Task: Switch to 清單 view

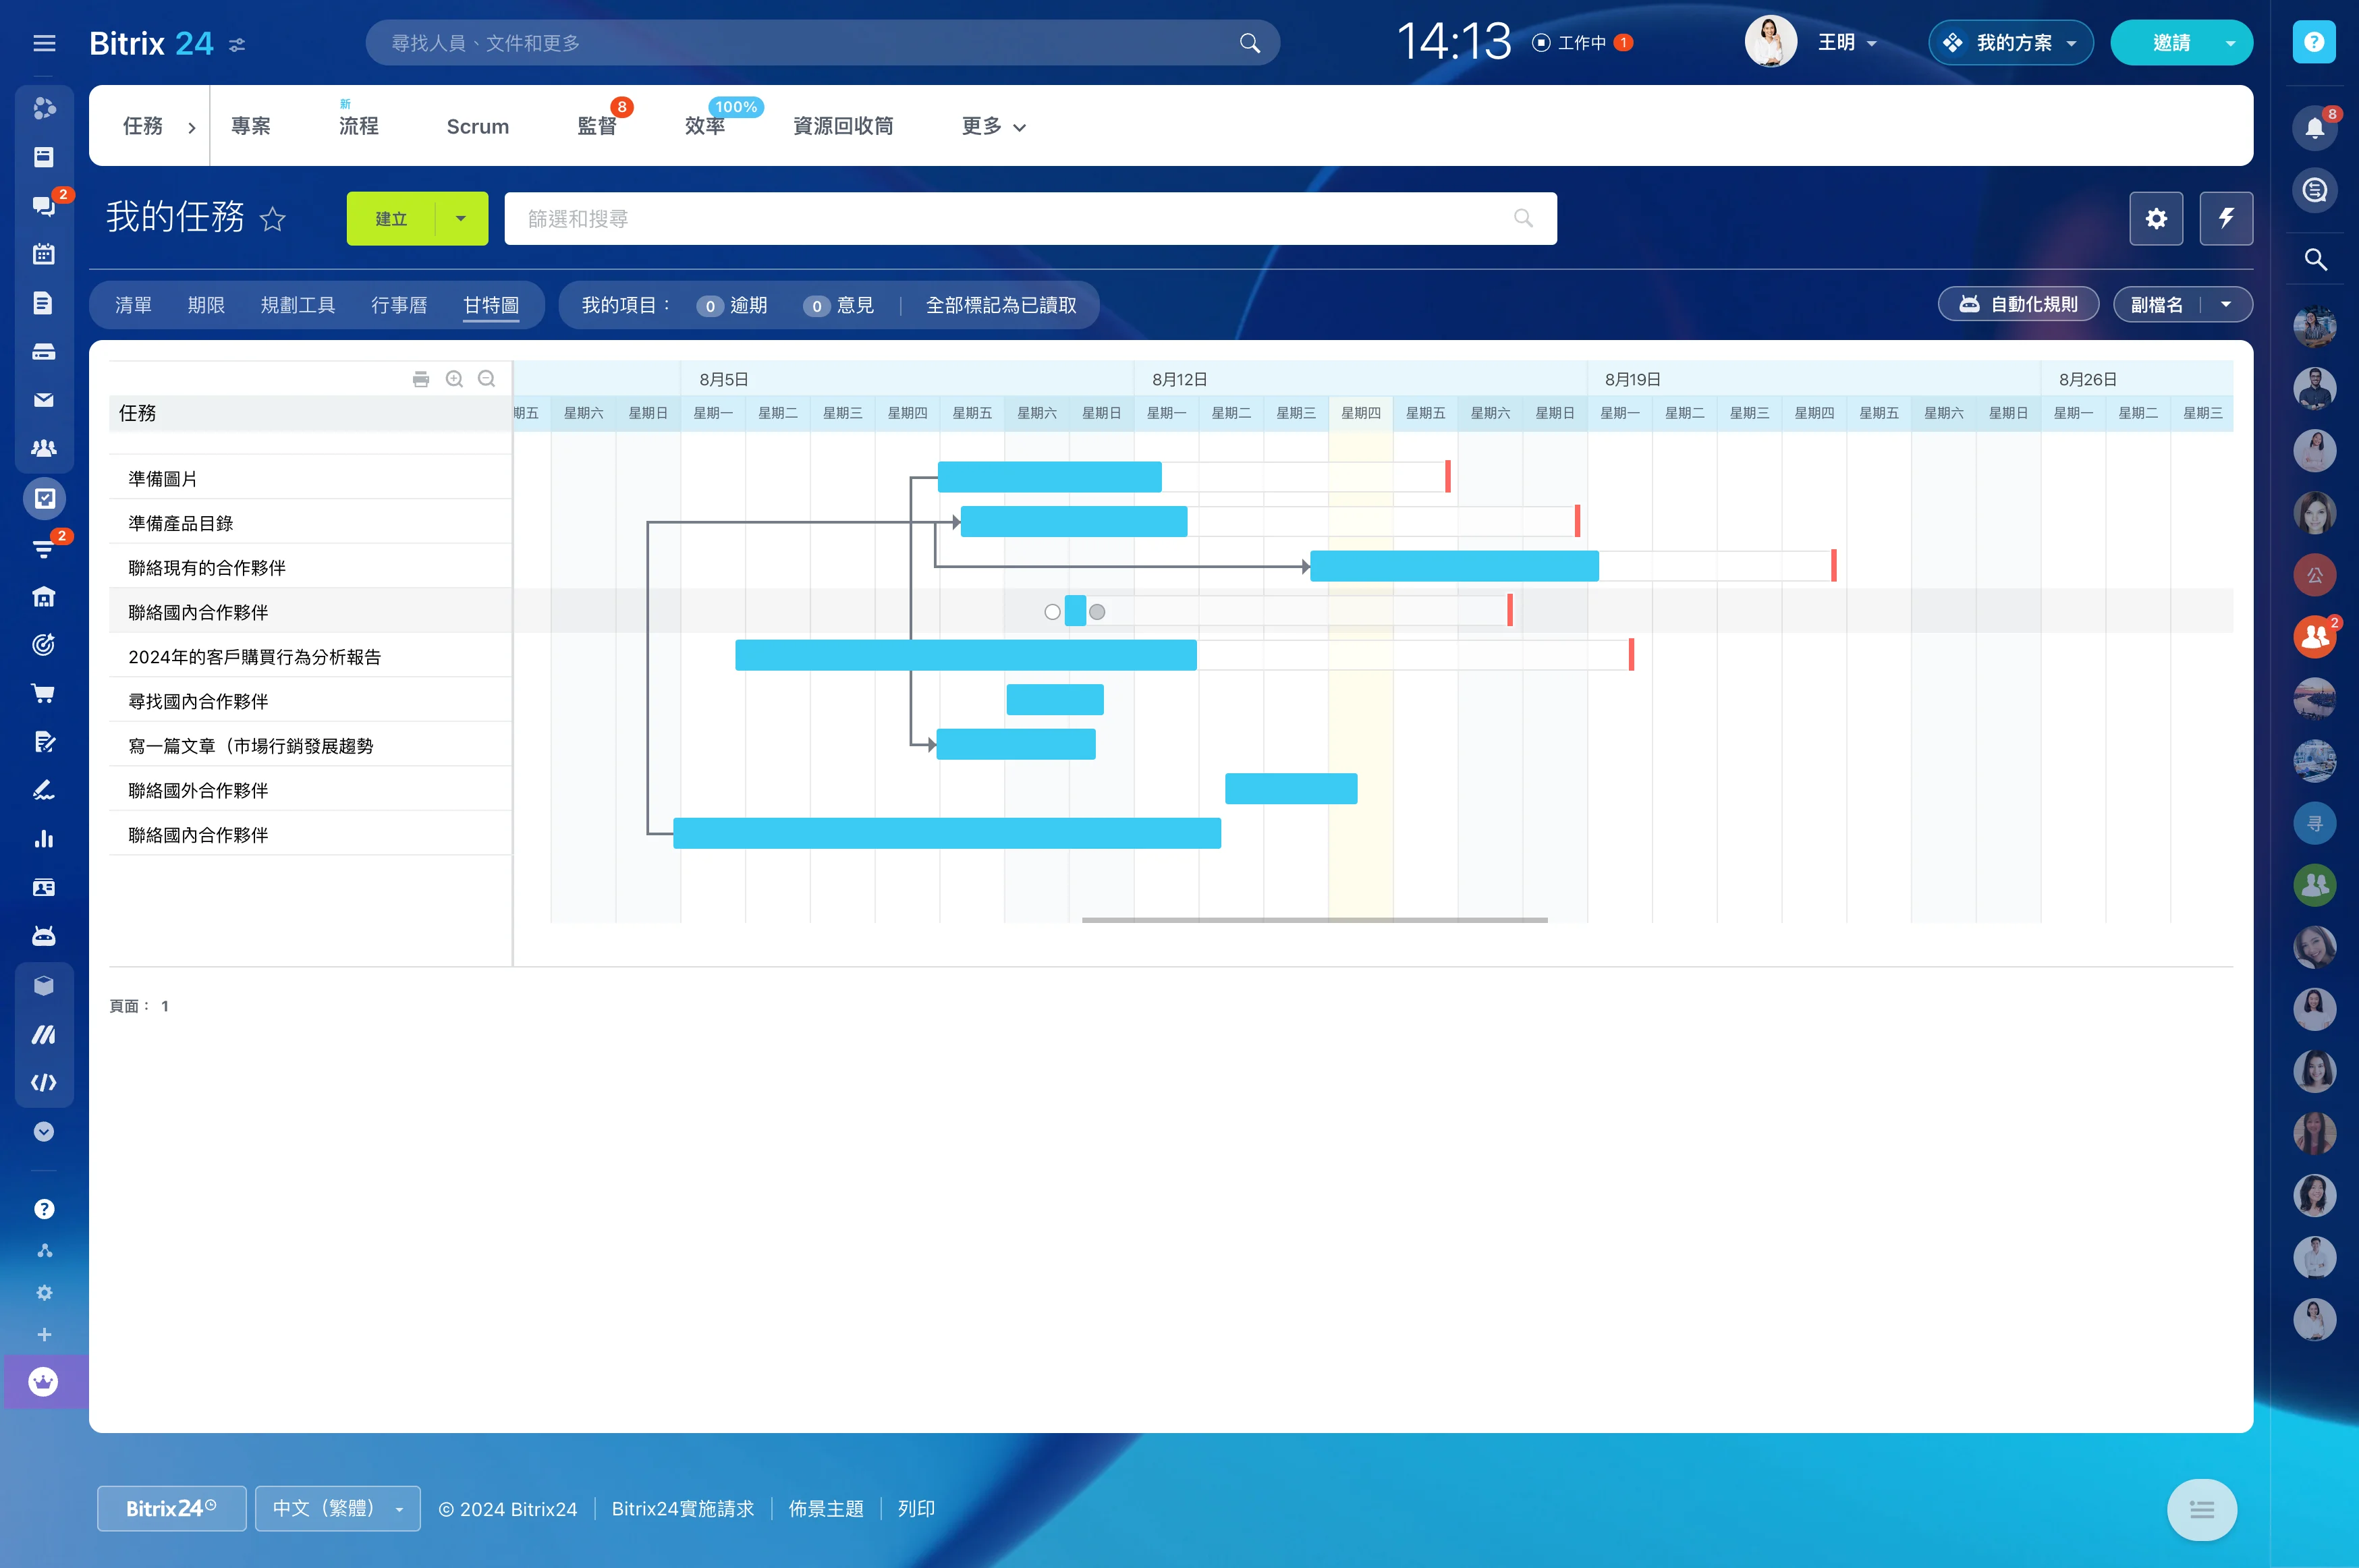Action: point(133,305)
